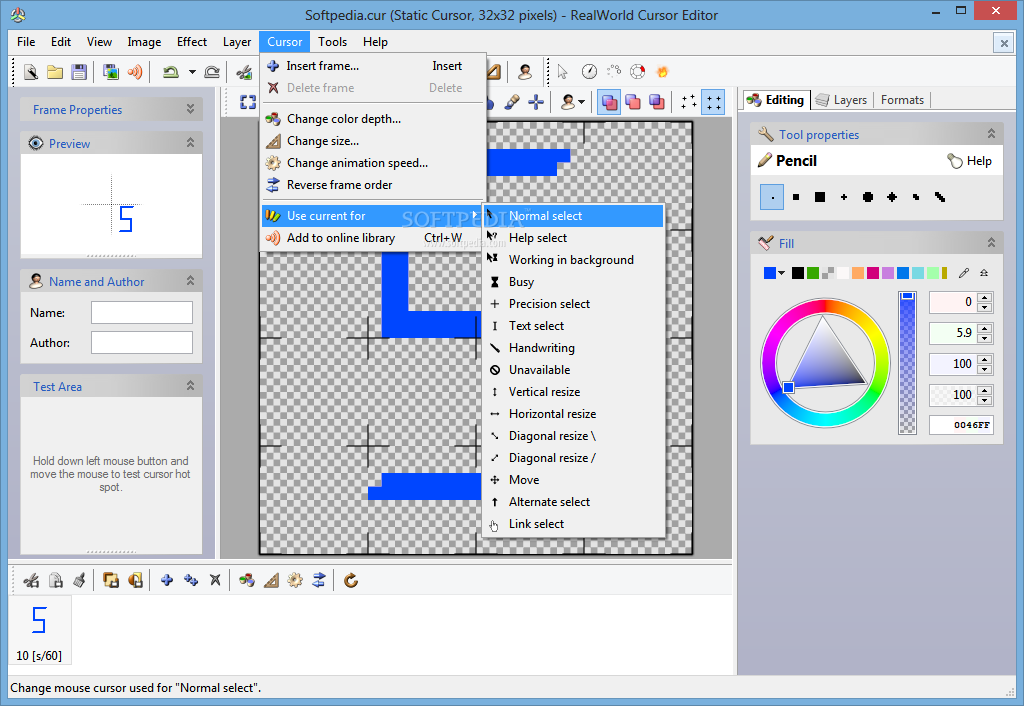
Task: Select the thick diagonal pencil tip
Action: click(940, 197)
